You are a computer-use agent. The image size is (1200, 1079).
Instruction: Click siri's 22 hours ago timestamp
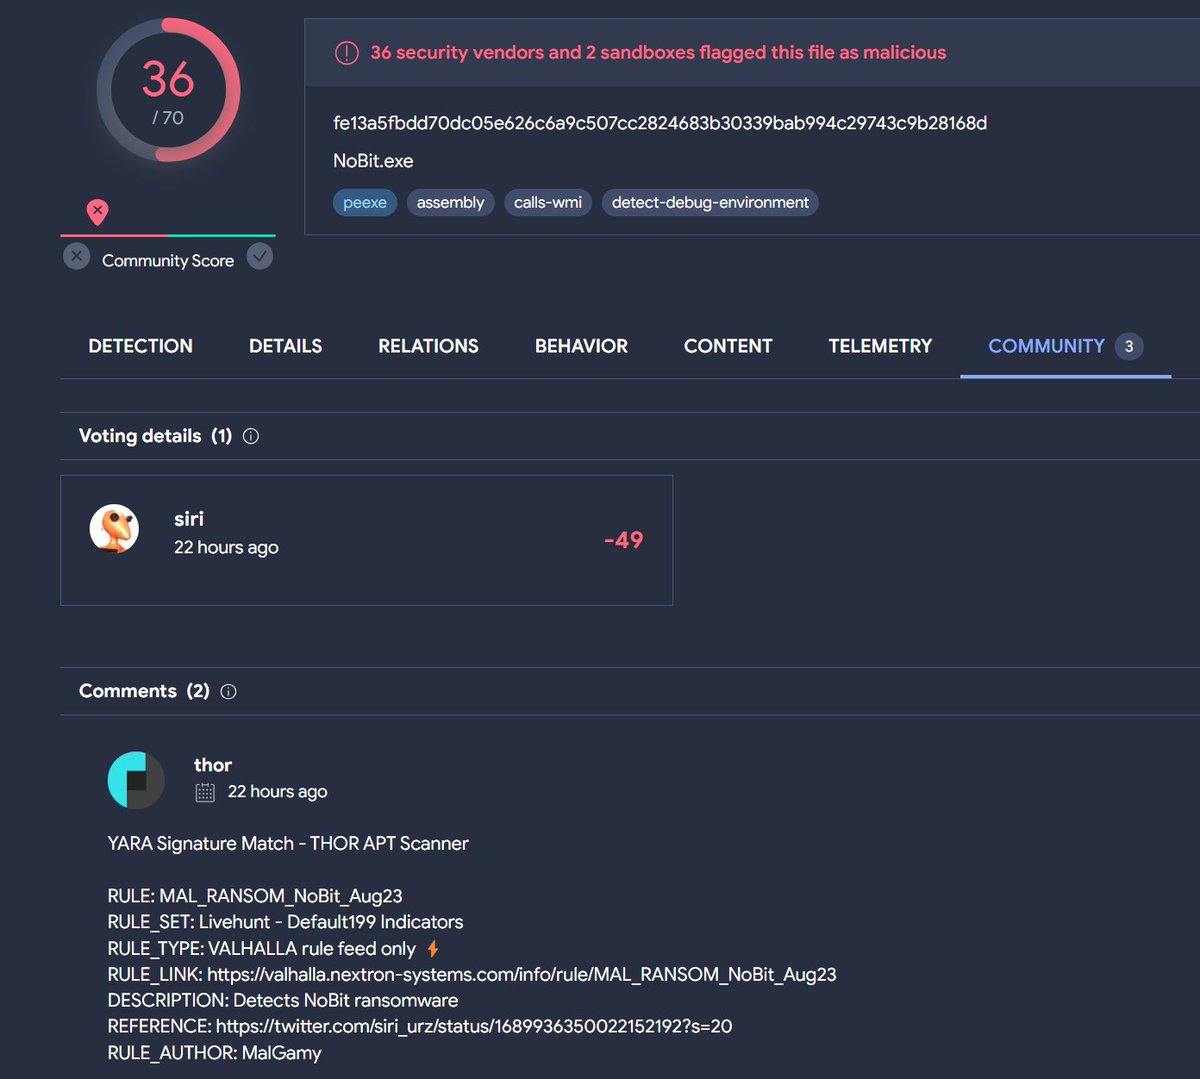coord(226,547)
